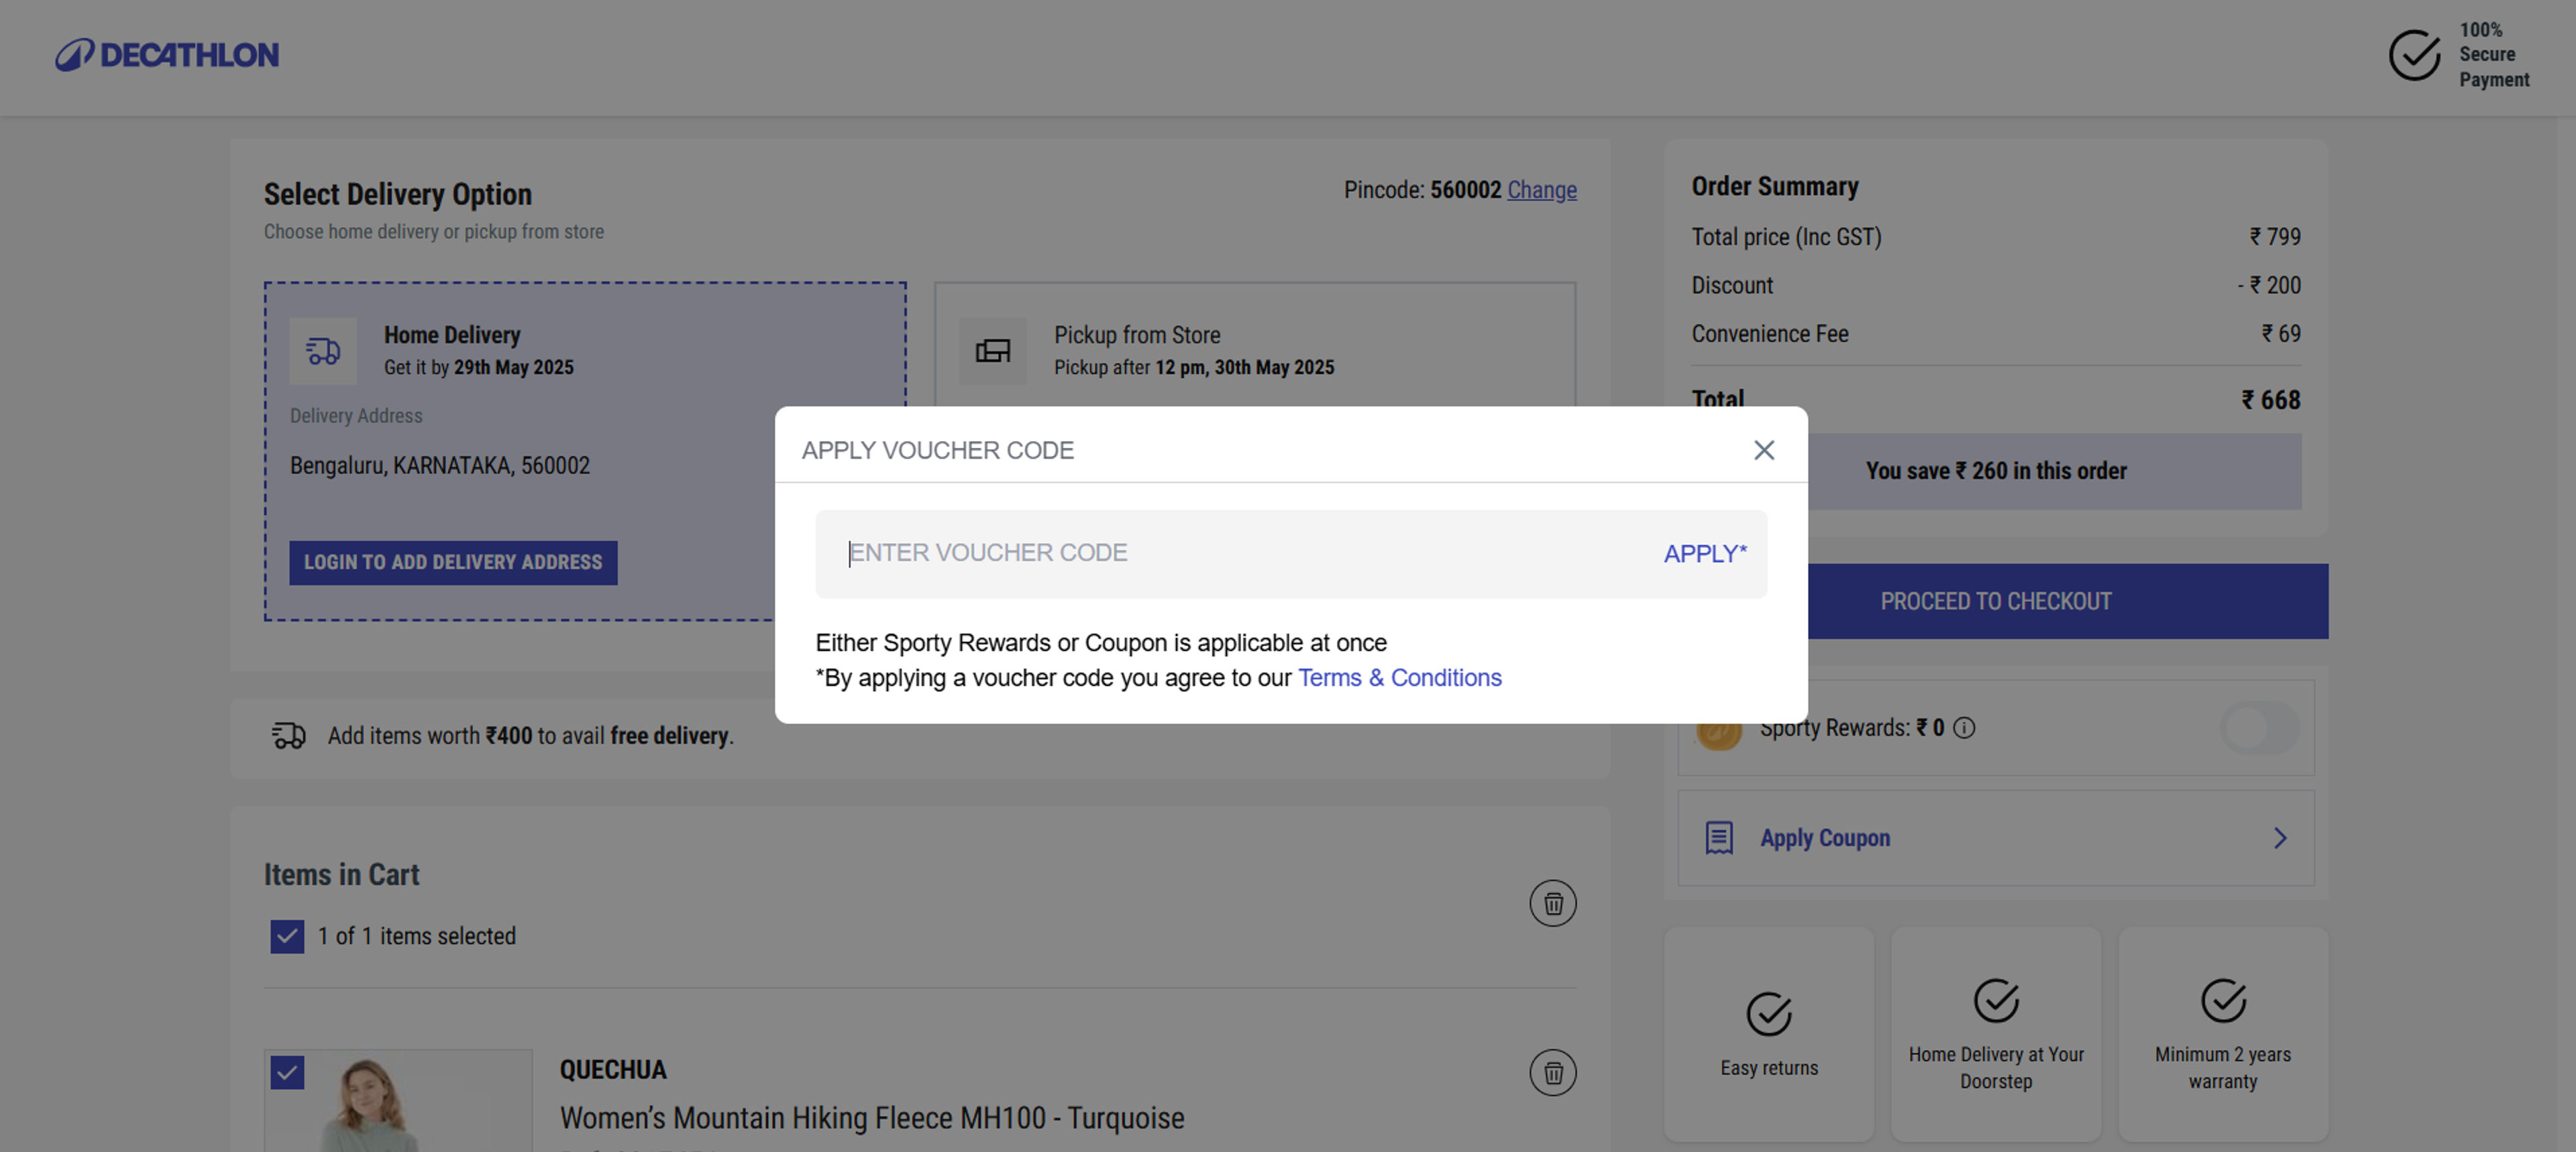This screenshot has height=1152, width=2576.
Task: Click the Sporty Rewards info icon
Action: pos(1964,728)
